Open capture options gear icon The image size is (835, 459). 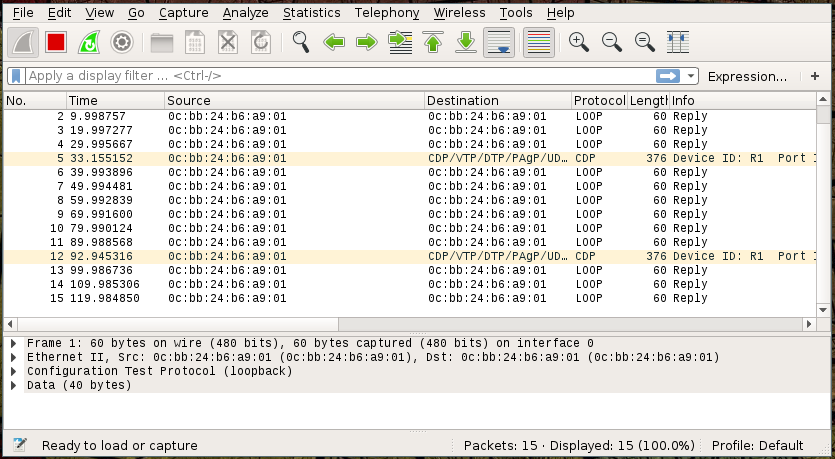(122, 42)
